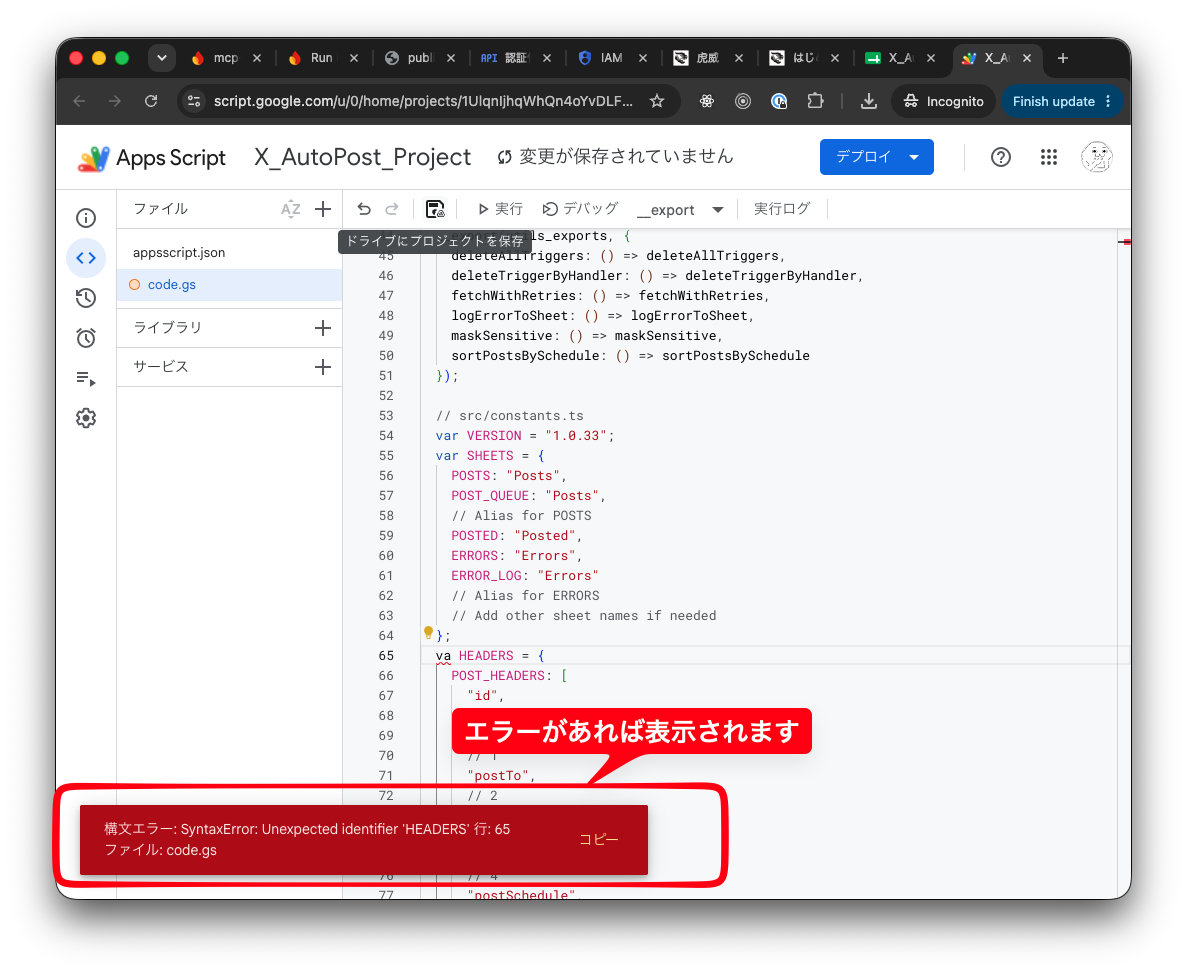The image size is (1187, 973).
Task: Add a service with the plus icon
Action: (x=323, y=367)
